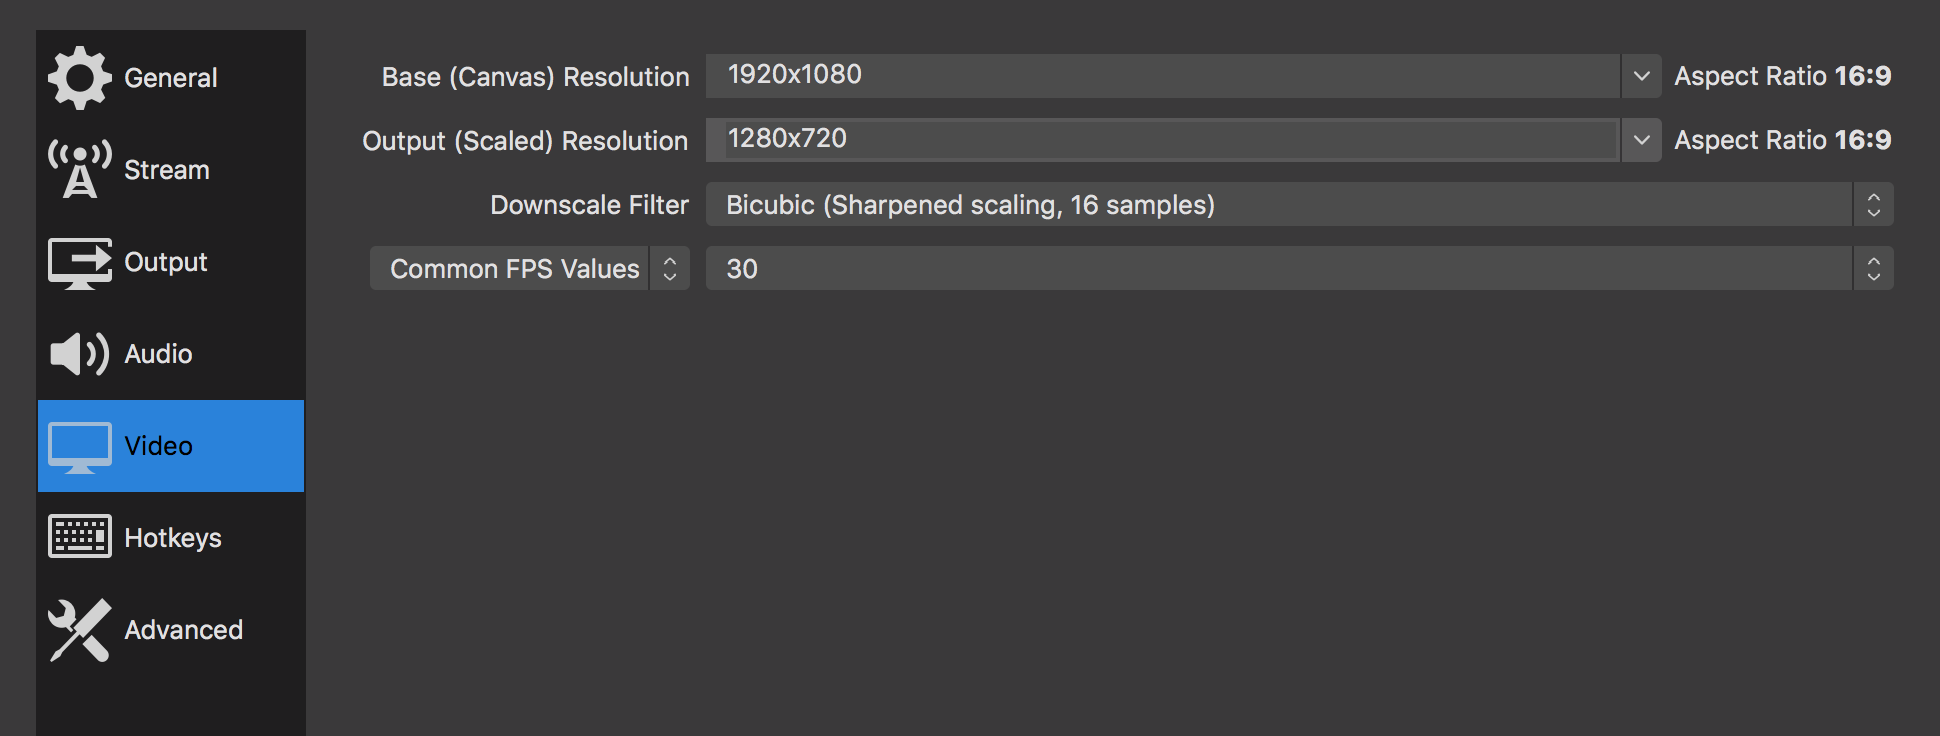Click the Output monitor arrow icon

(x=80, y=262)
